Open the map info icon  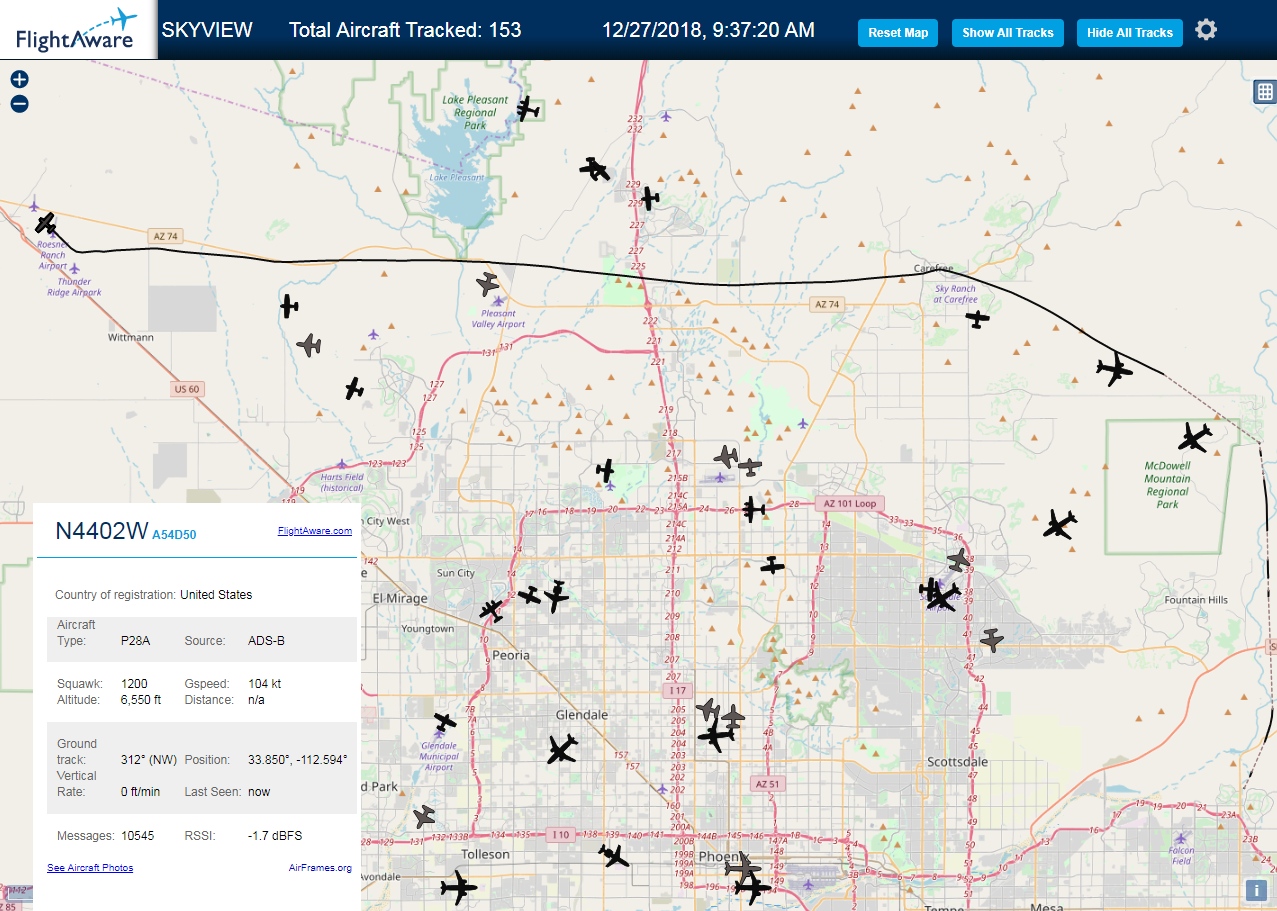point(1255,890)
